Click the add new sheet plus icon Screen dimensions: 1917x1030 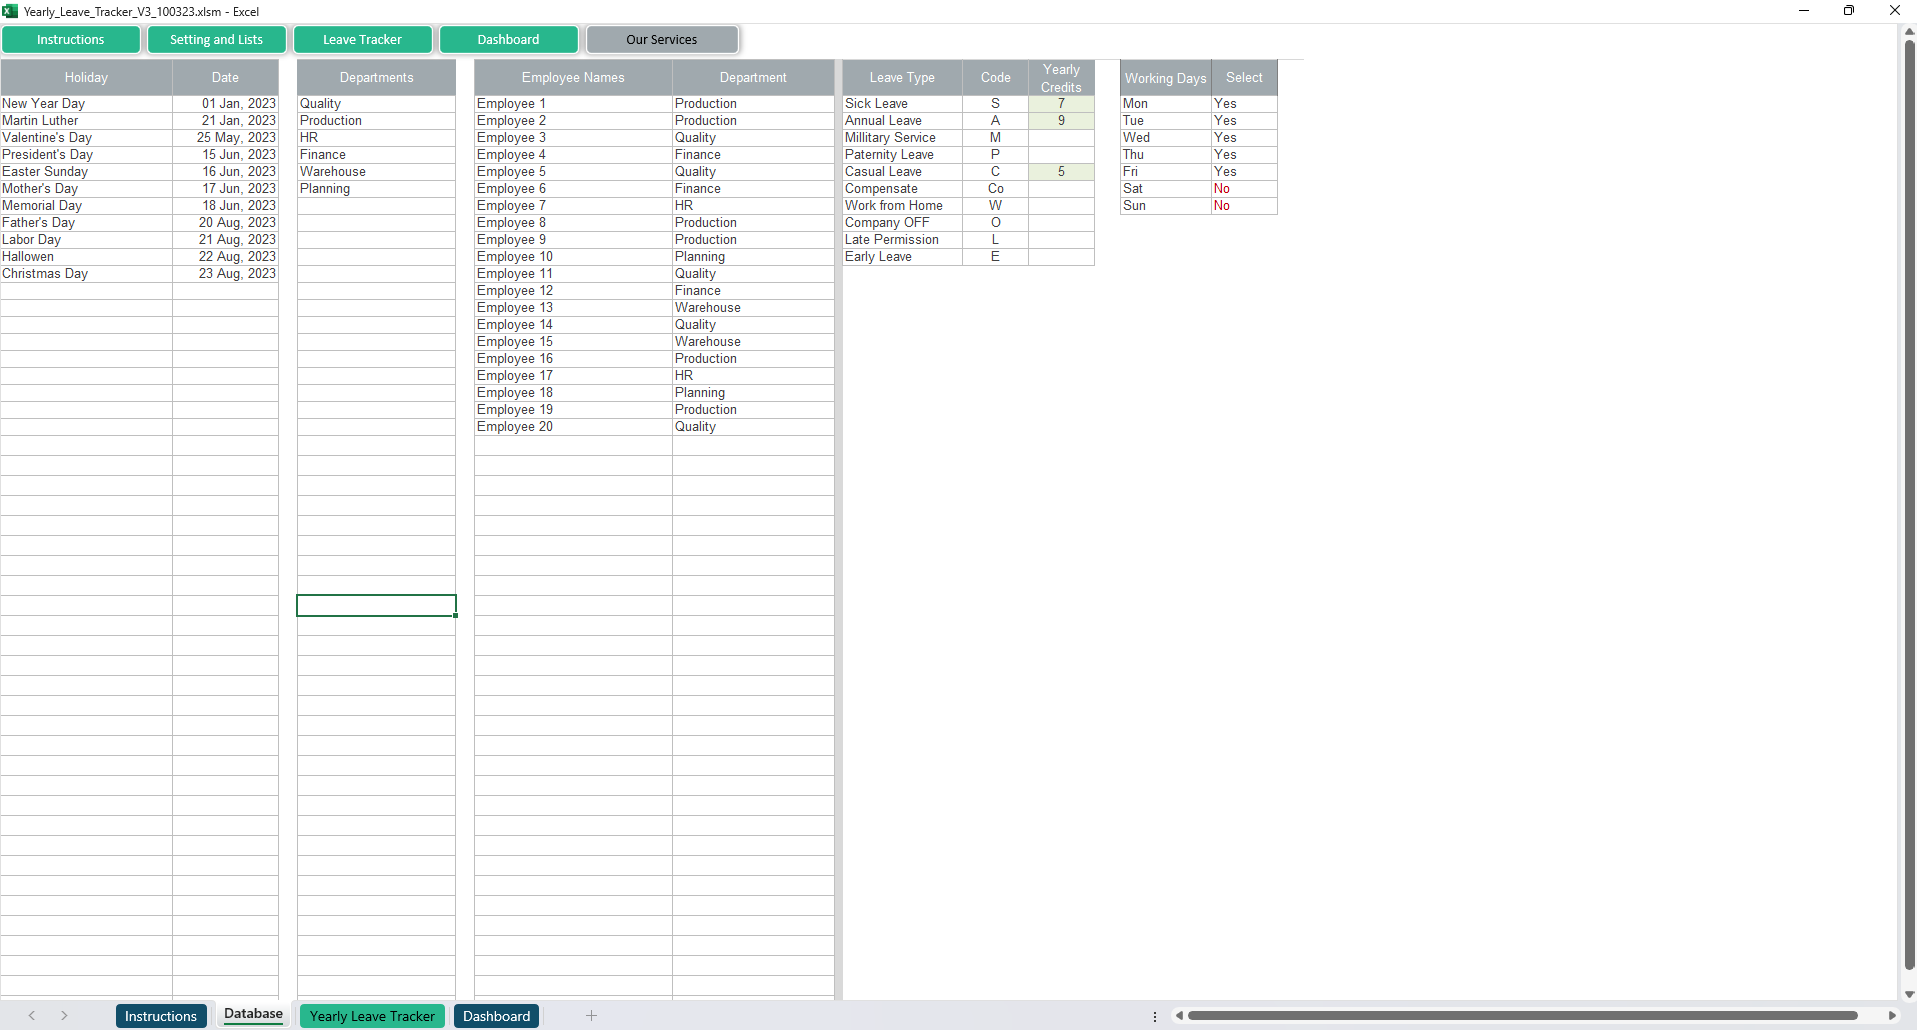(591, 1016)
